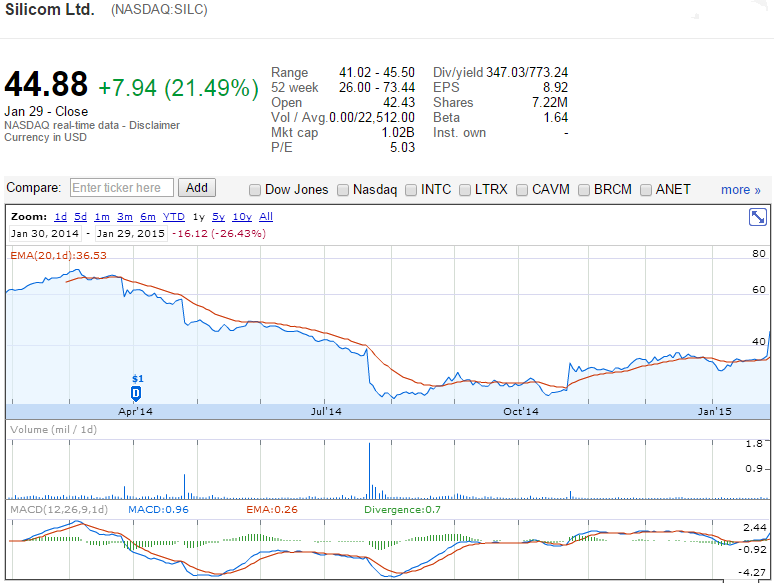Image resolution: width=774 pixels, height=583 pixels.
Task: Focus the Enter ticker here field
Action: tap(121, 188)
